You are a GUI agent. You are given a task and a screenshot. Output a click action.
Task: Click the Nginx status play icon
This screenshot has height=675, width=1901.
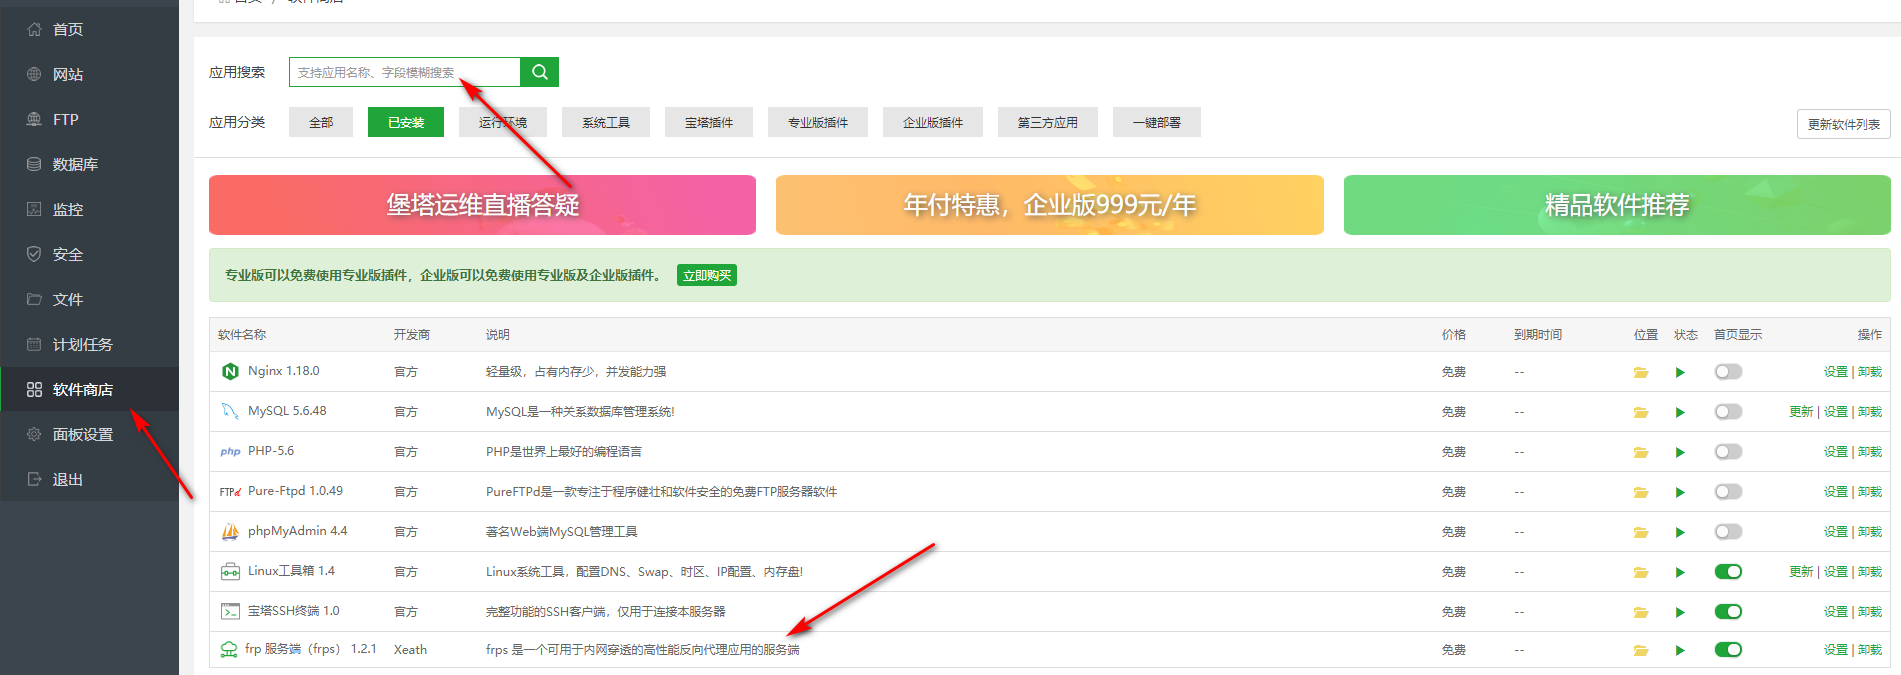[x=1680, y=372]
